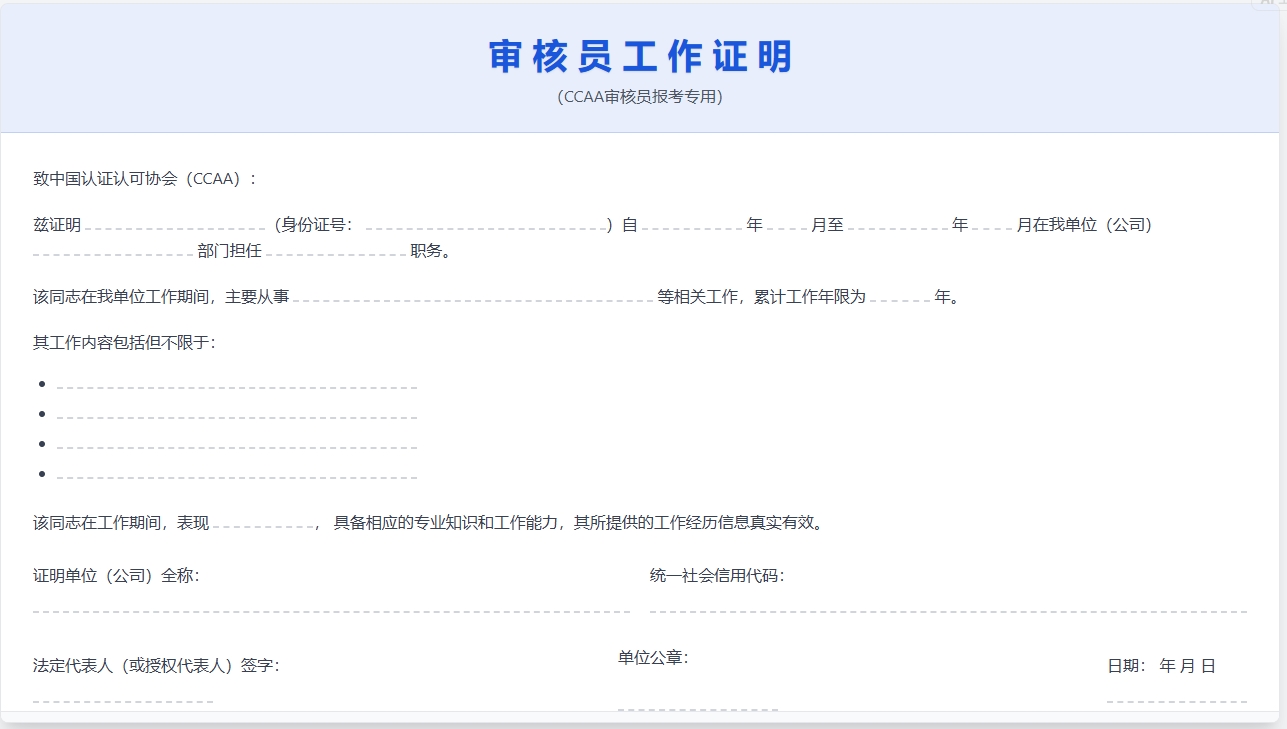Click the second bullet work content line

tap(235, 418)
